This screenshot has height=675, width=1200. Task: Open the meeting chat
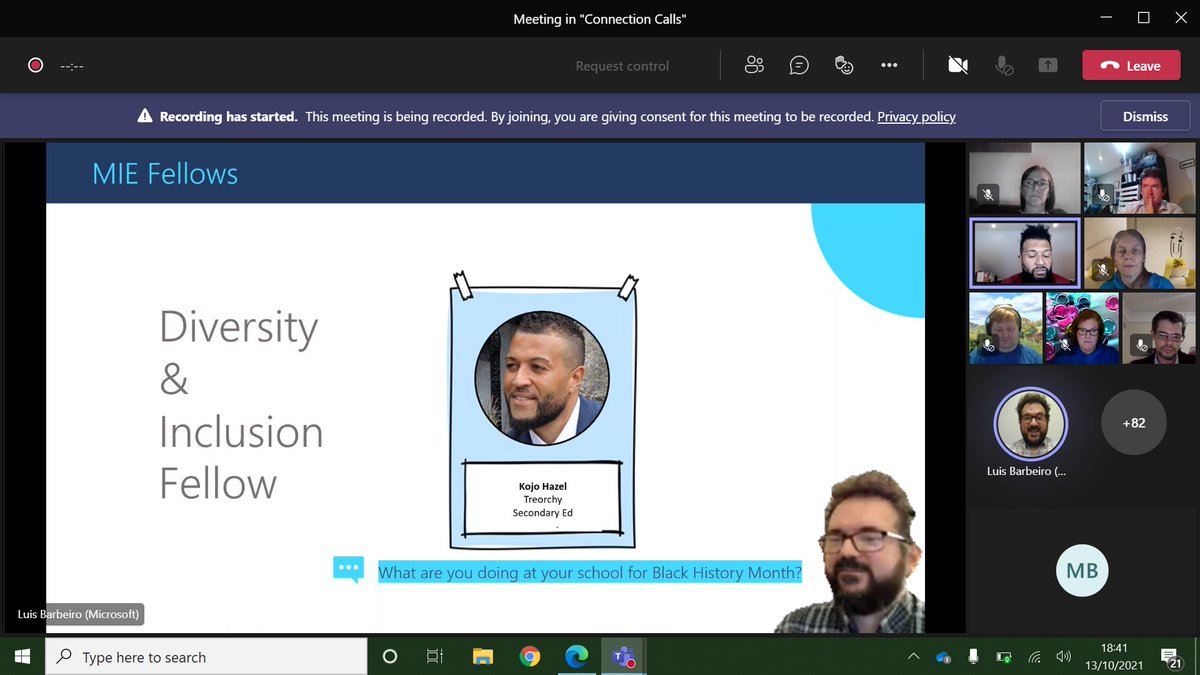click(x=799, y=65)
